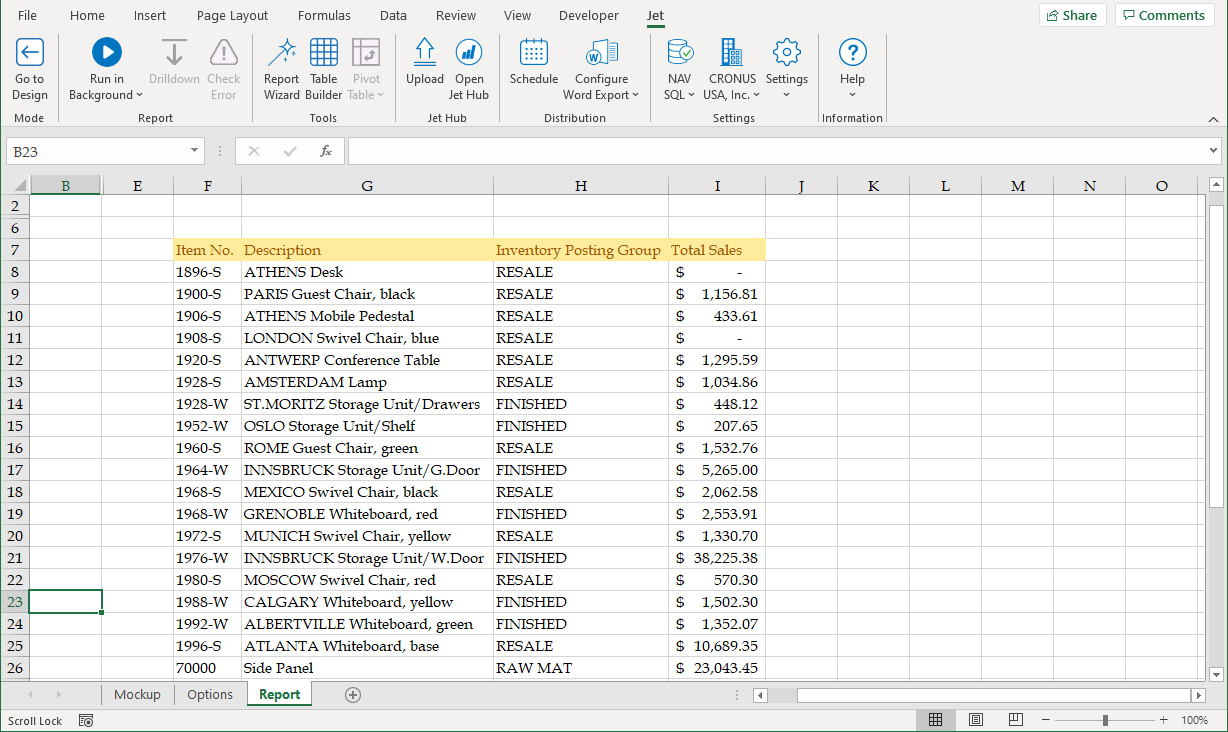Click the Drilldown arrow icon
Viewport: 1228px width, 732px height.
pyautogui.click(x=174, y=53)
